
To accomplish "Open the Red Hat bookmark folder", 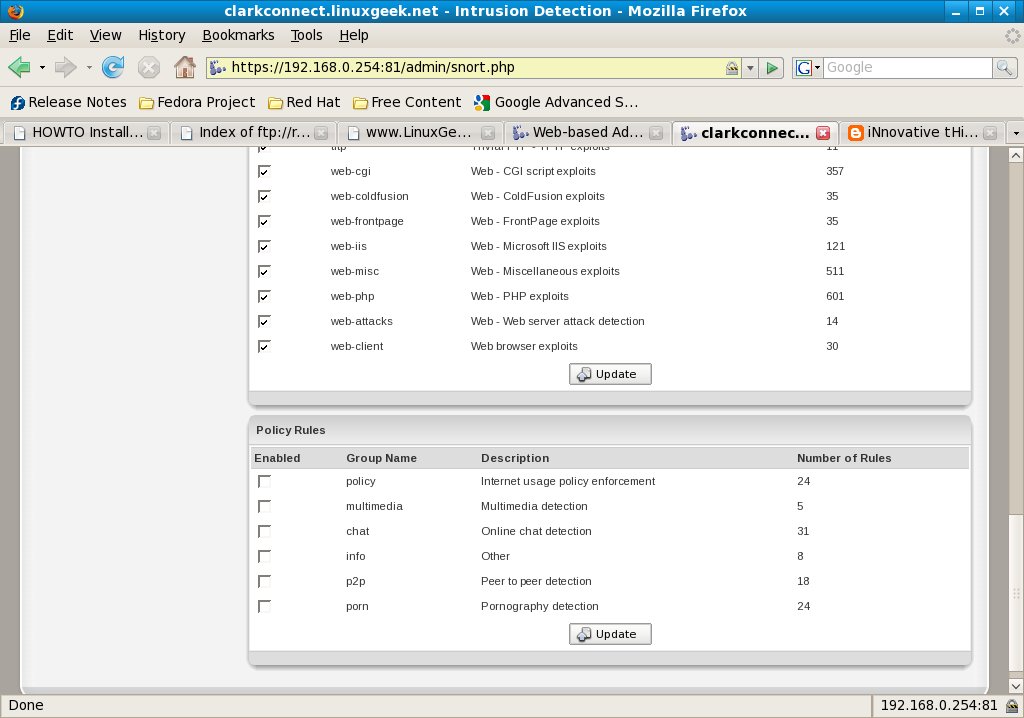I will [x=304, y=102].
